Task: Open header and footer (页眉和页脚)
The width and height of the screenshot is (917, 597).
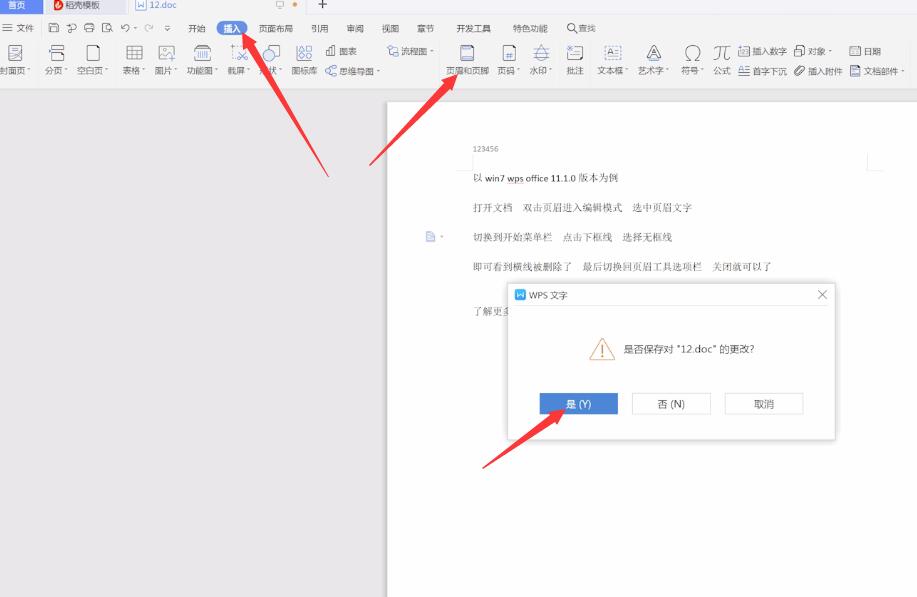Action: tap(467, 60)
